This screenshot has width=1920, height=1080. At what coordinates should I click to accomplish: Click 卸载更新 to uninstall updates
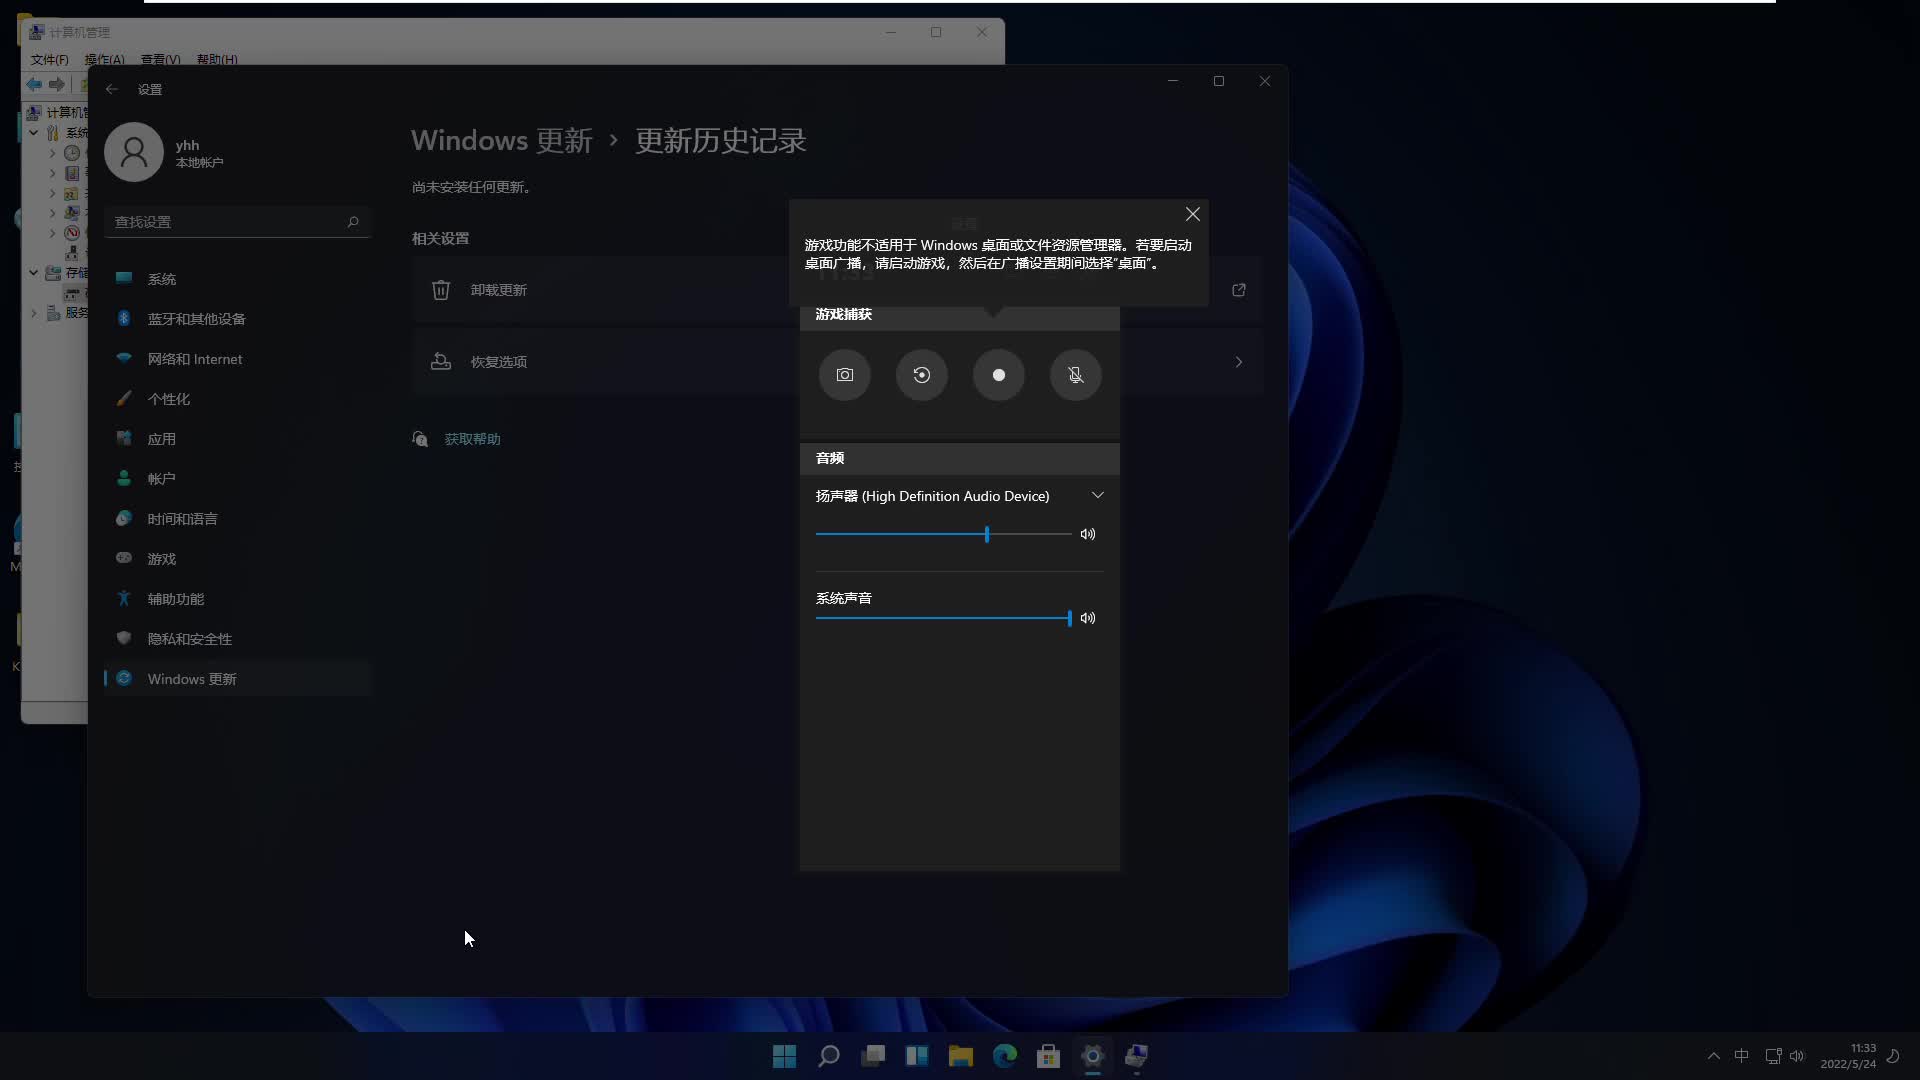point(497,289)
